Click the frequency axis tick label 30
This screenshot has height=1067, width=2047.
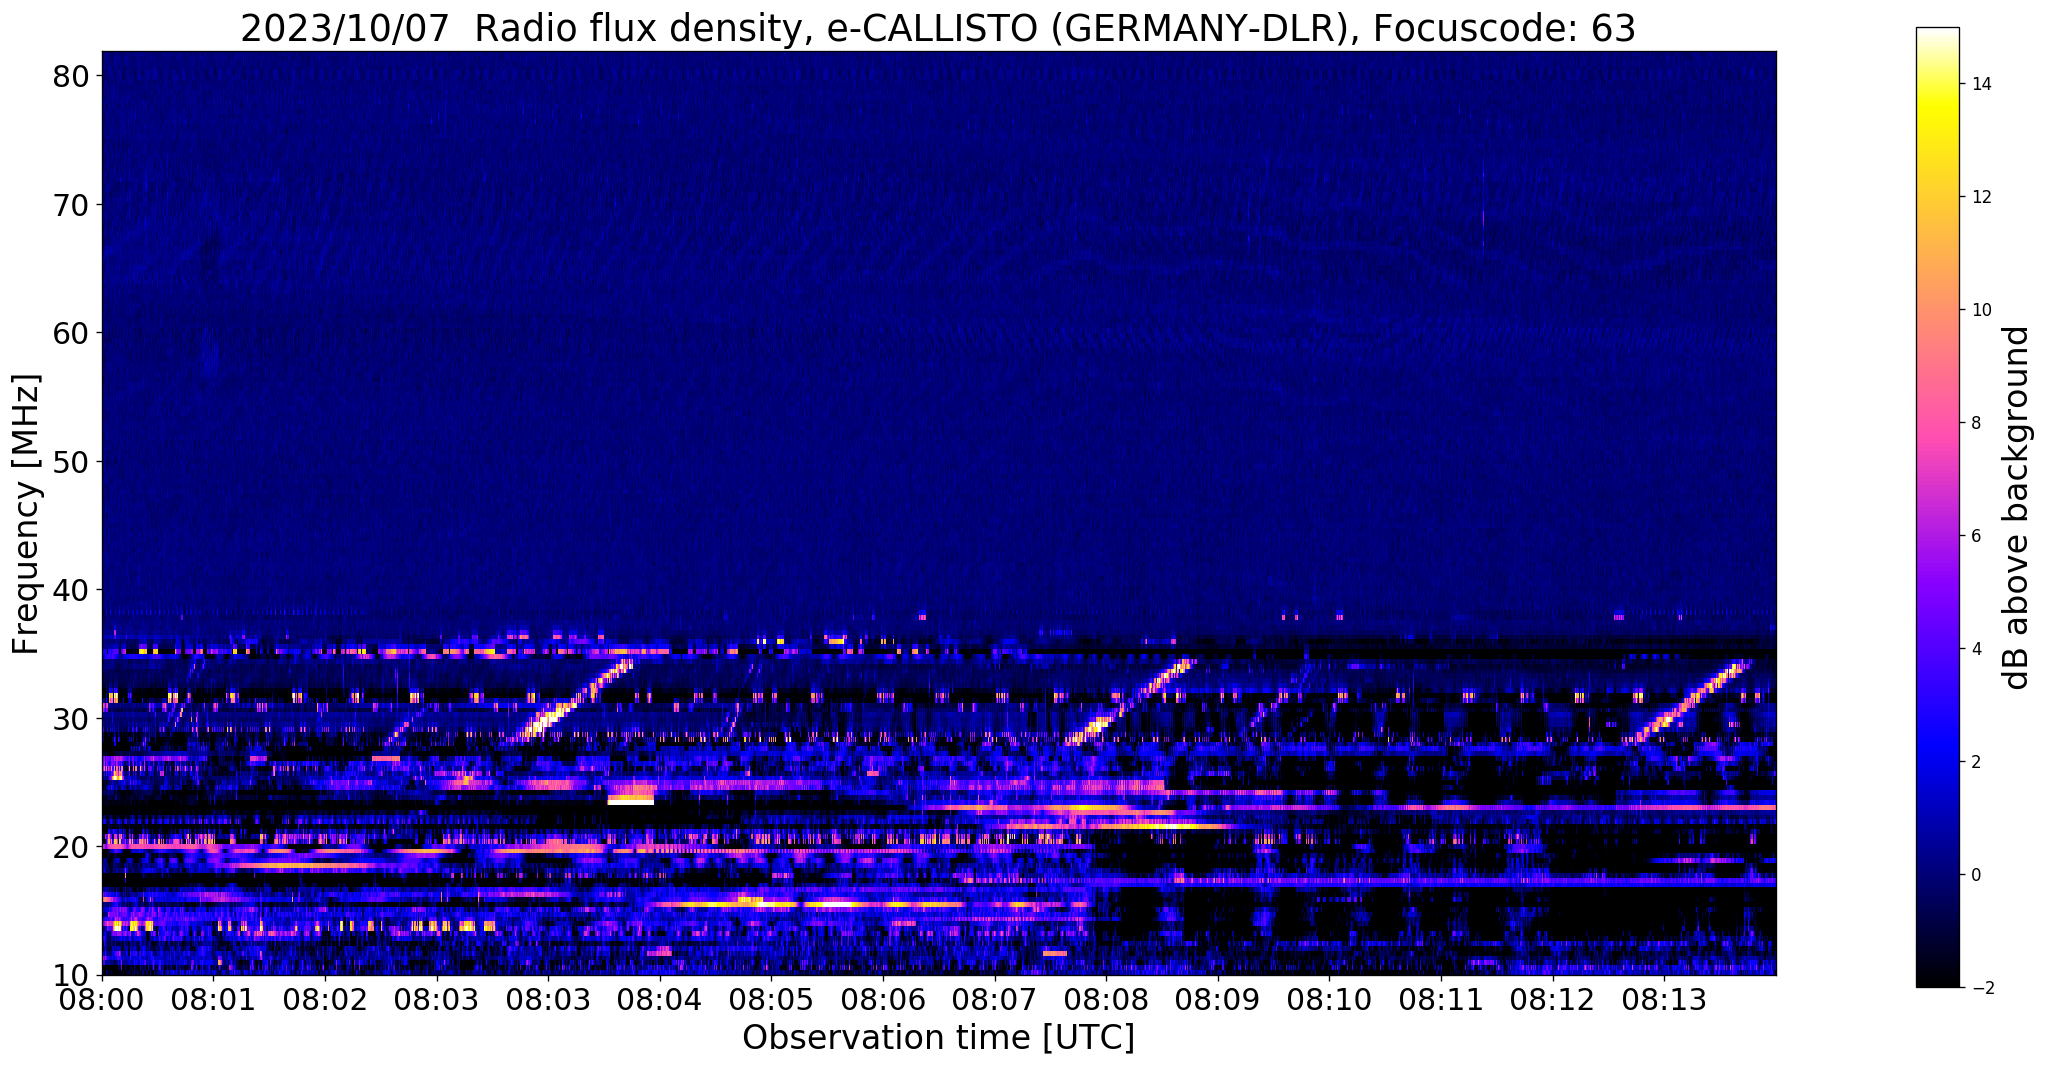tap(72, 718)
